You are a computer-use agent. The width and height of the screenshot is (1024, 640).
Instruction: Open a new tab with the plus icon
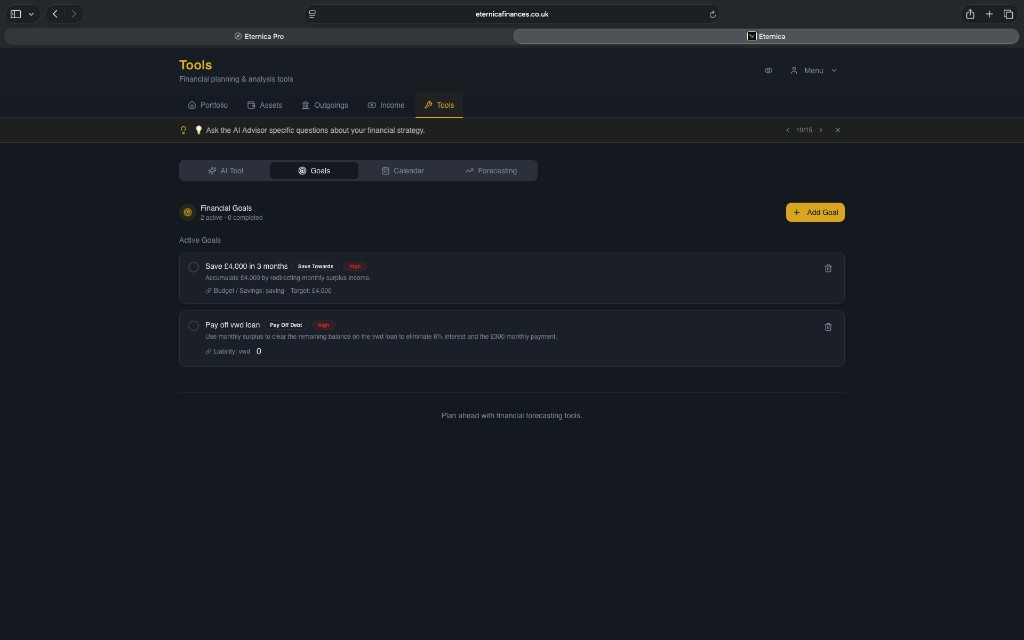[989, 14]
